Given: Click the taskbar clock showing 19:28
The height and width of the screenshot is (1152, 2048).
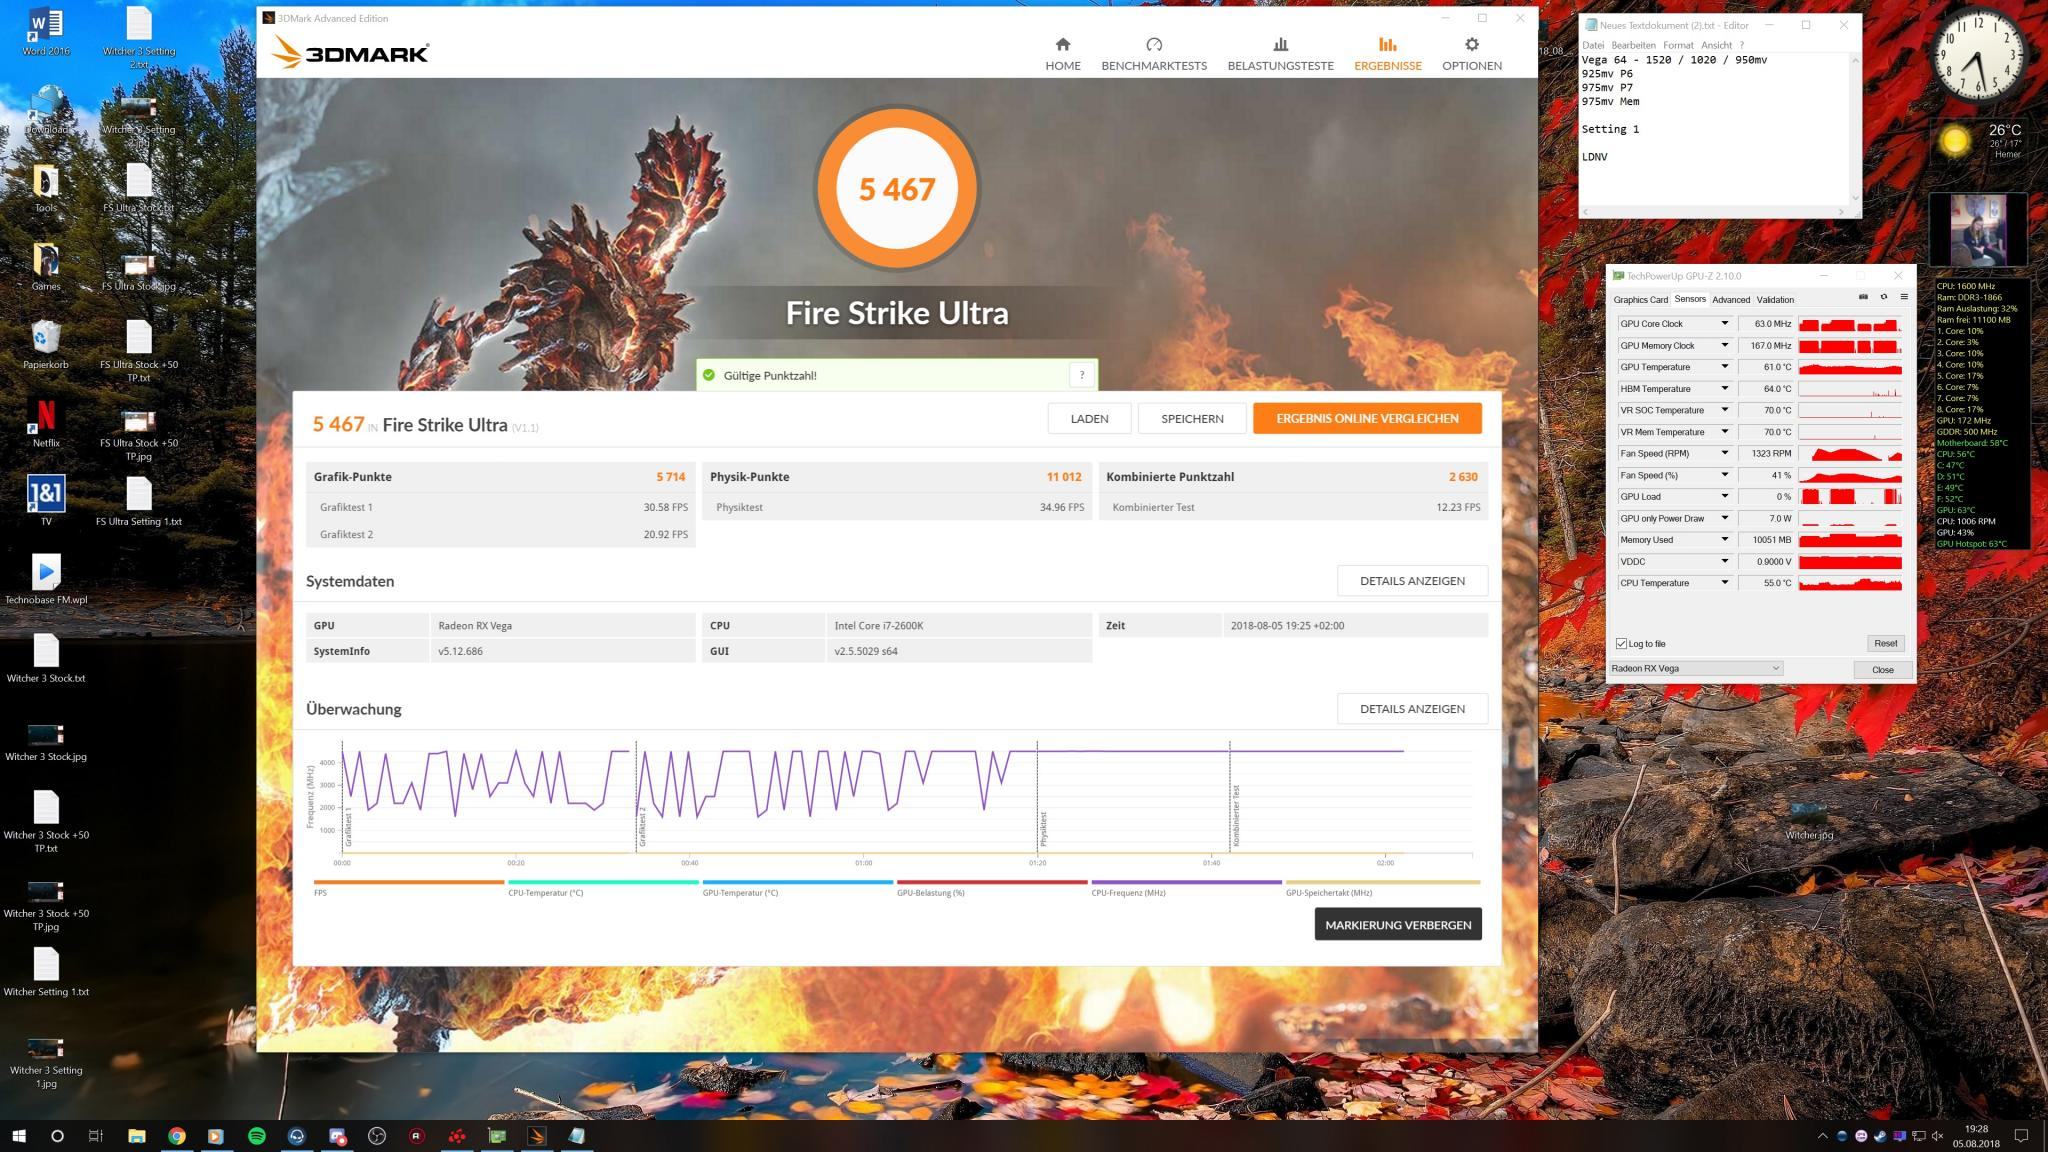Looking at the screenshot, I should (1975, 1136).
